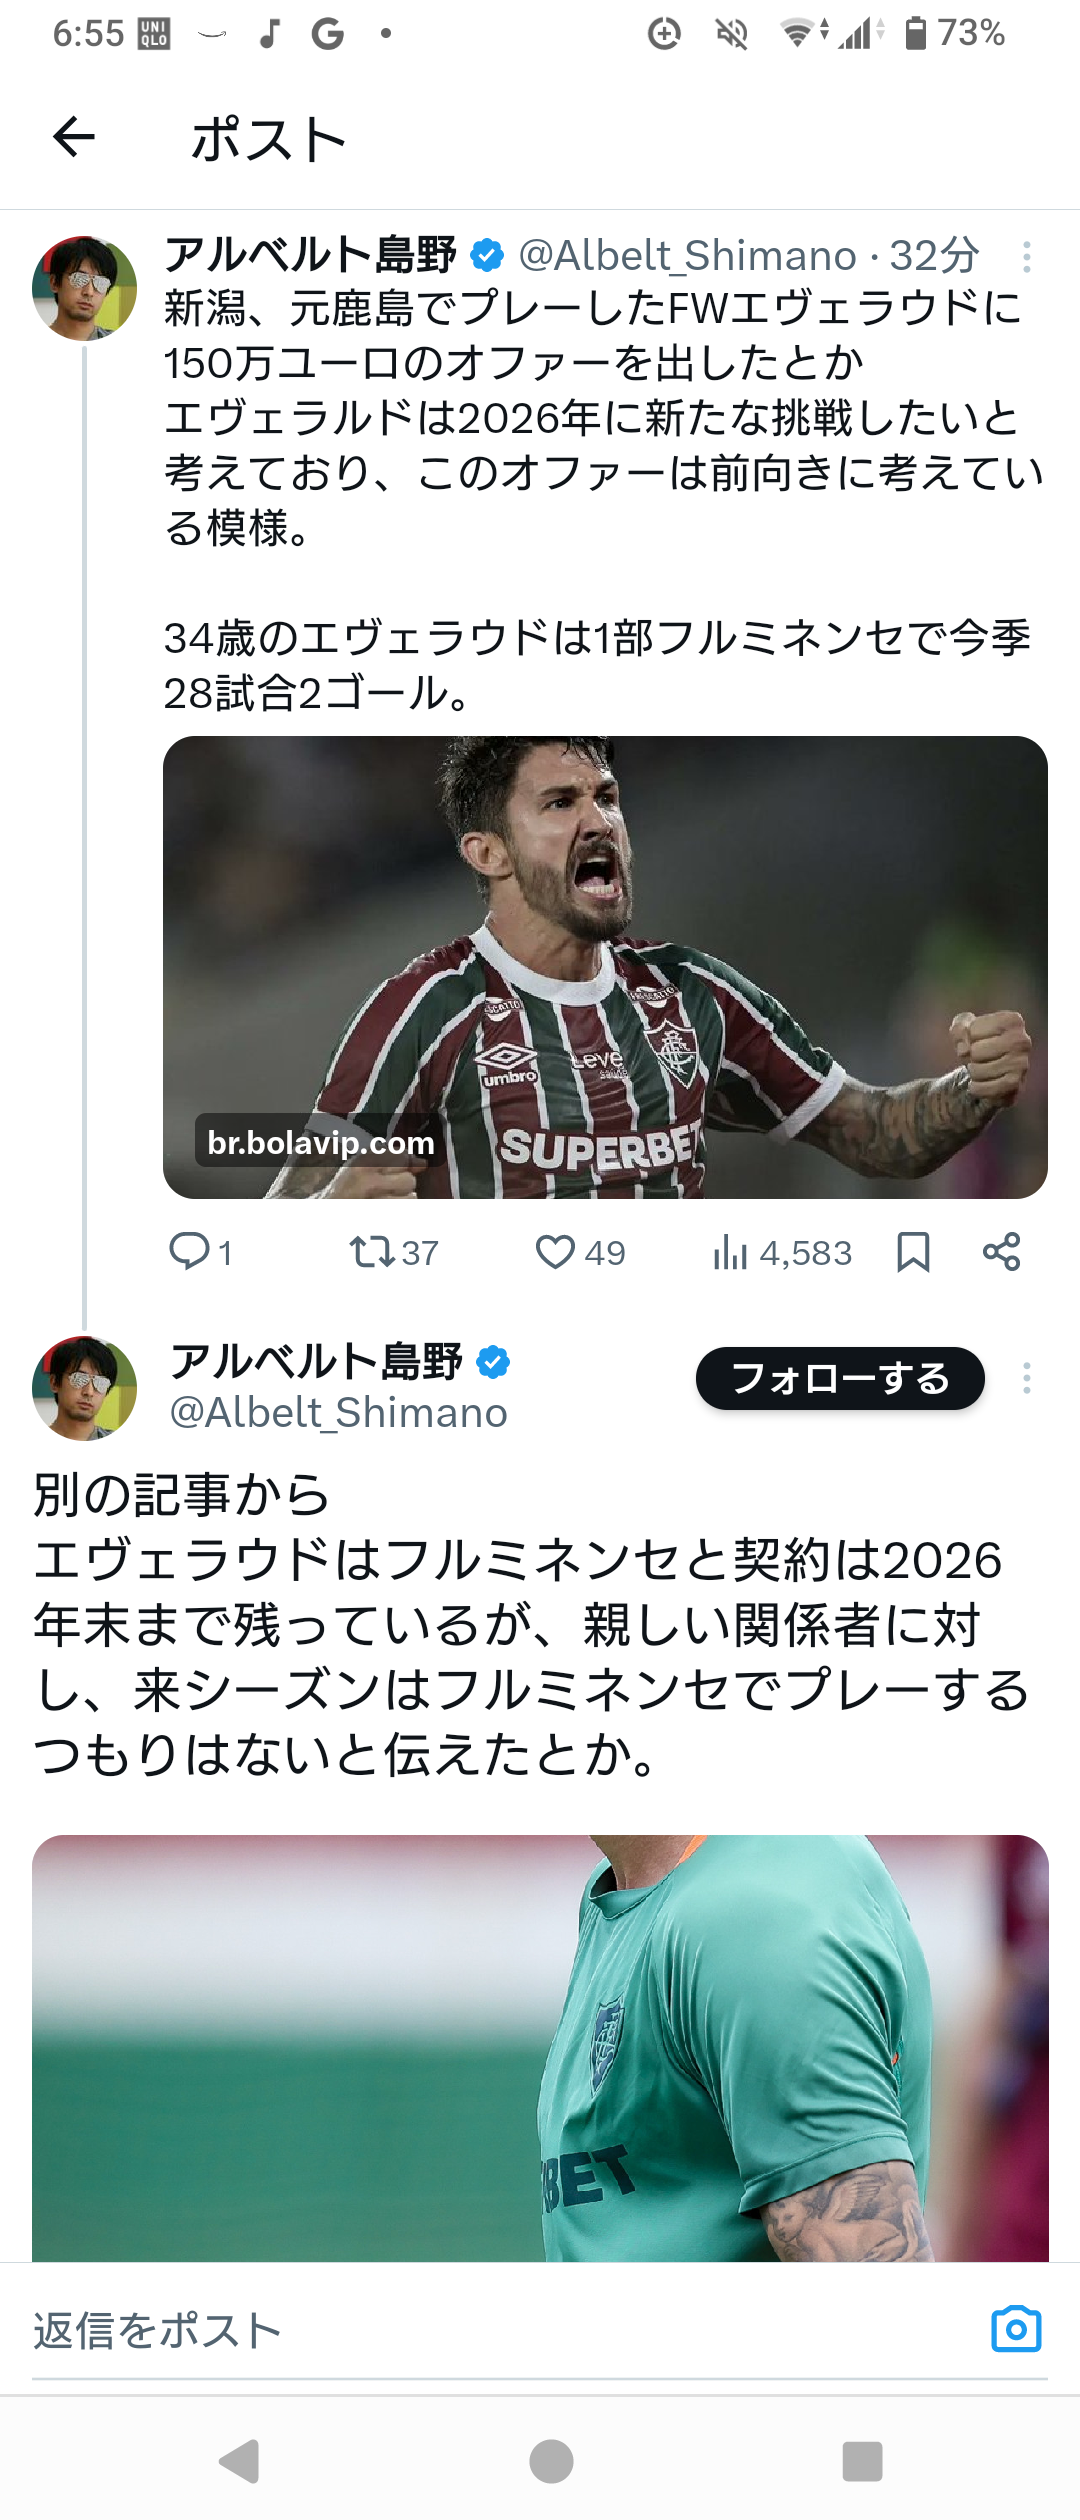
Task: Repost the tweet with 37 reposts
Action: point(372,1251)
